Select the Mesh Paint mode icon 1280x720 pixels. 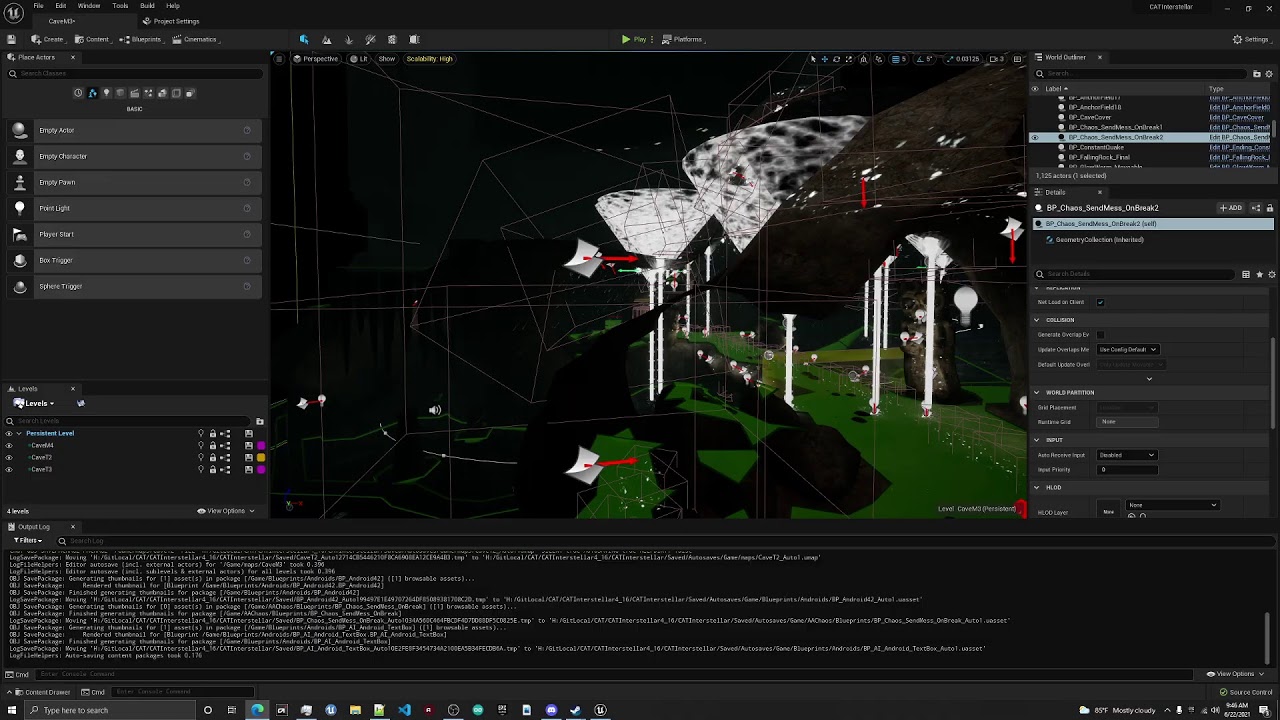coord(370,39)
